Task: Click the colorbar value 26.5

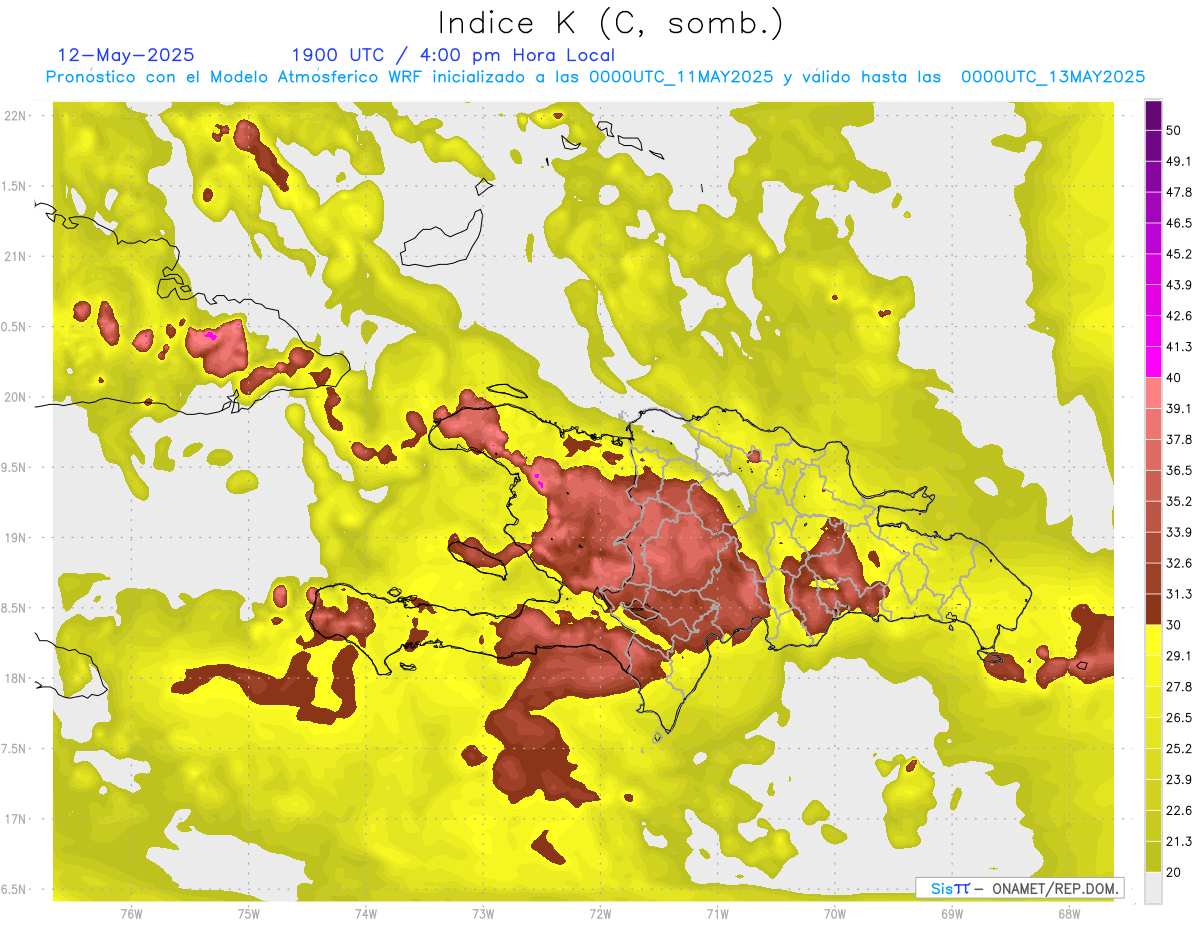Action: coord(1179,718)
